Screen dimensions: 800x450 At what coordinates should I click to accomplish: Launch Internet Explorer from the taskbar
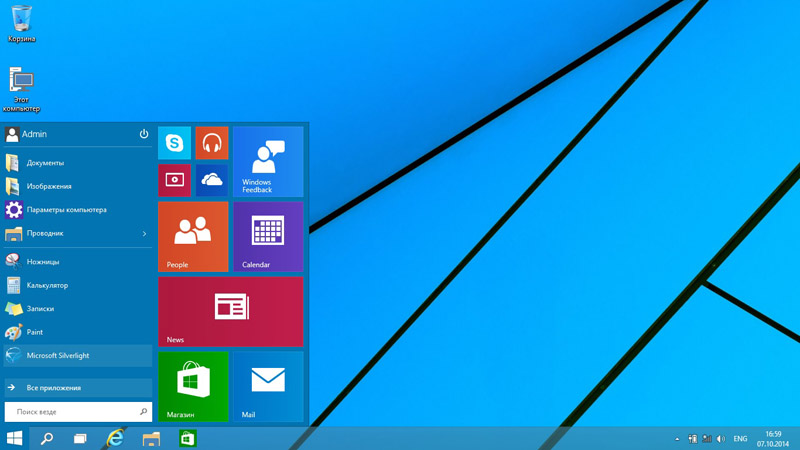tap(115, 439)
